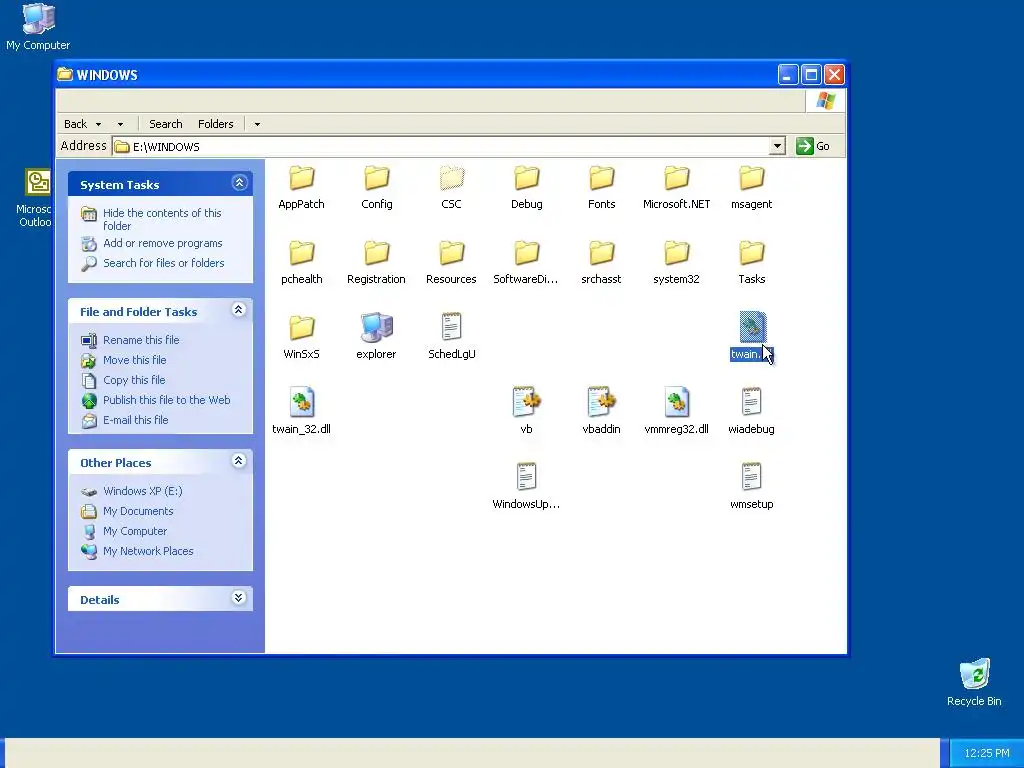Click the Registration folder
The image size is (1024, 768).
coord(376,262)
